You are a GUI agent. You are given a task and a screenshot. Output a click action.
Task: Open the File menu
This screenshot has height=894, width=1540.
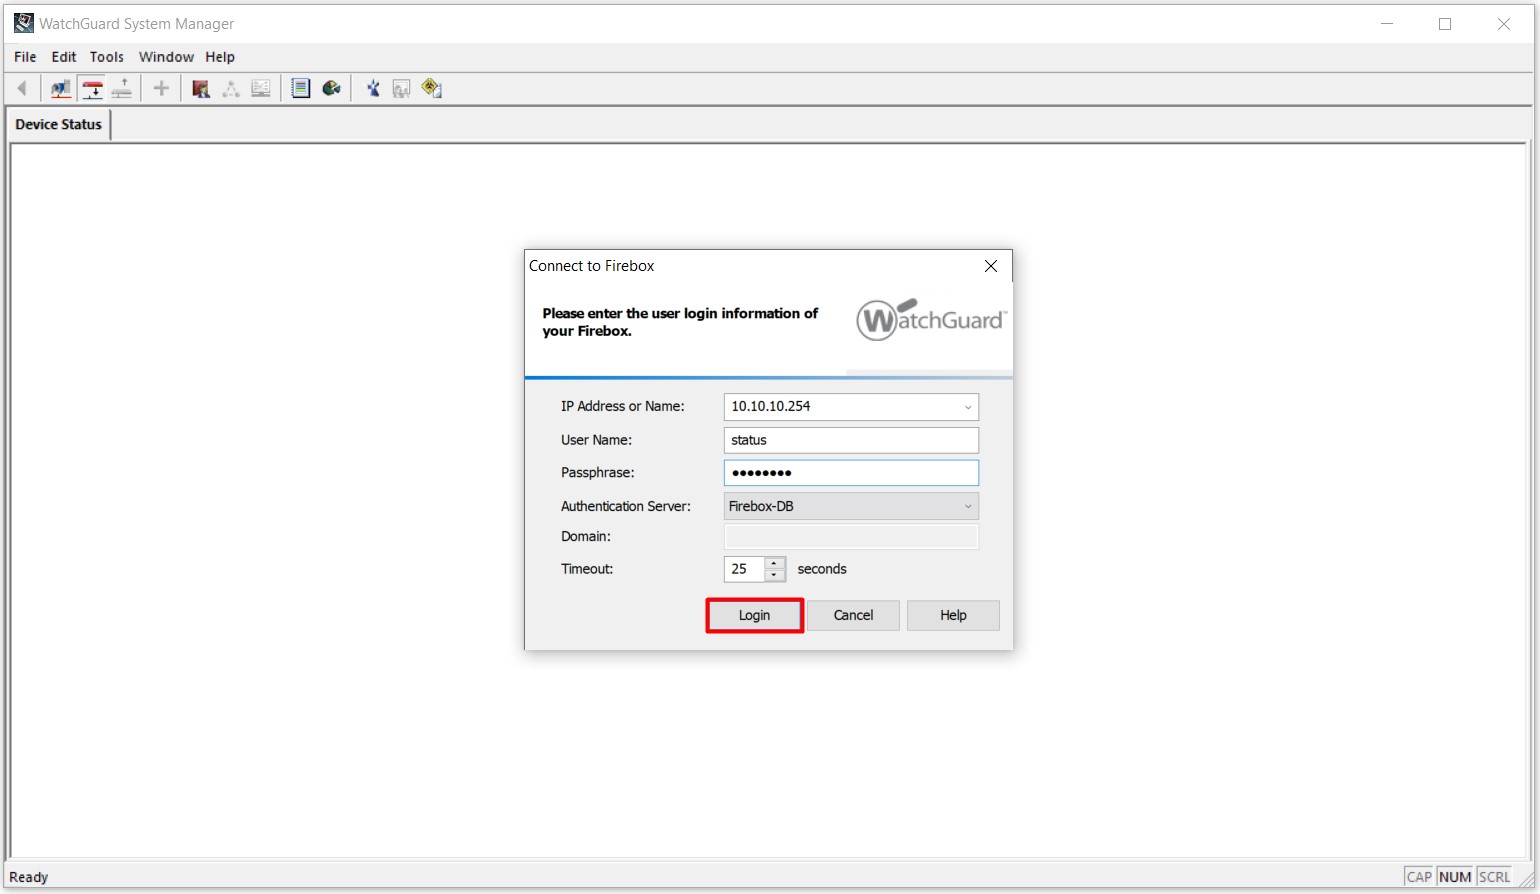click(x=25, y=57)
